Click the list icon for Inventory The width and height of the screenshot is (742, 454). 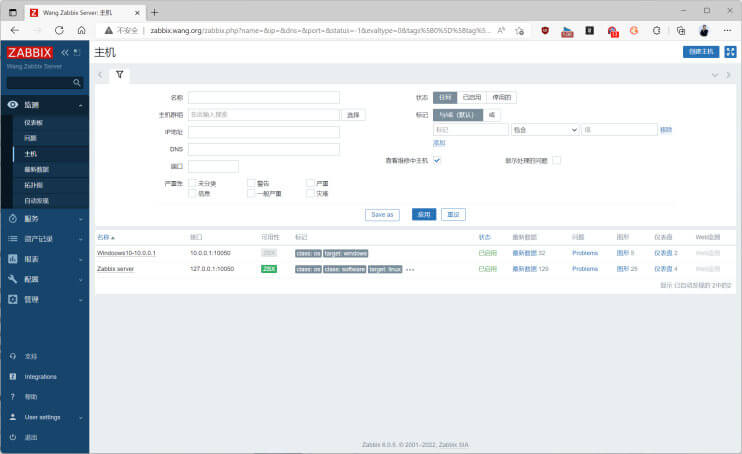(x=13, y=239)
